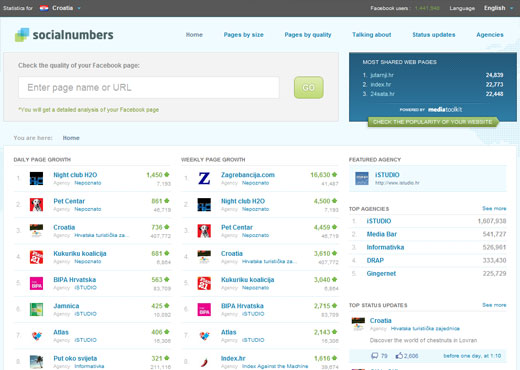Screen dimensions: 520x370
Task: Open Pet Centar thumbnail in weekly growth
Action: 204,231
